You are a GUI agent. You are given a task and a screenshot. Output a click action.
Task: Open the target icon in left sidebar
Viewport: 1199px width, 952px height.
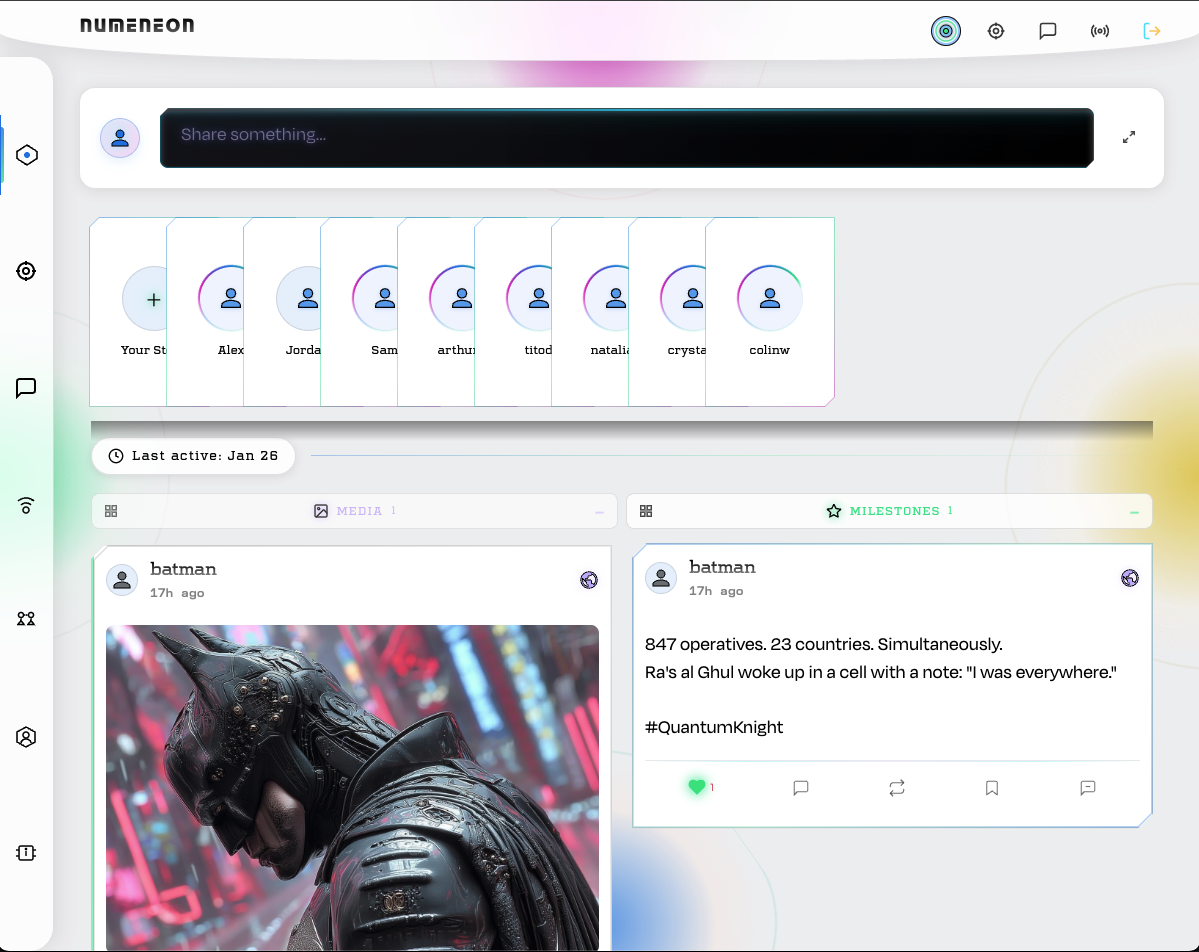[26, 271]
